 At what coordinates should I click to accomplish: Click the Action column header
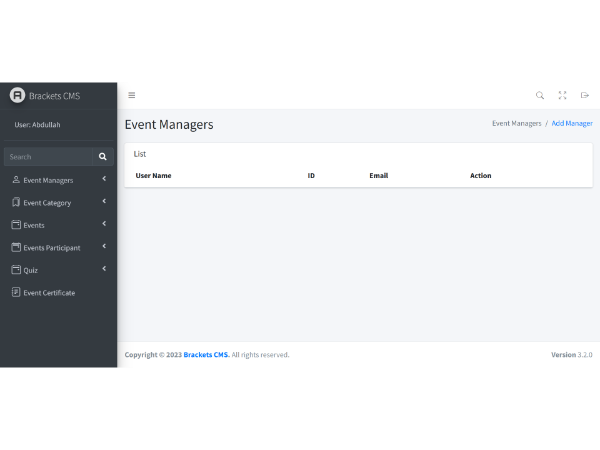pos(481,176)
